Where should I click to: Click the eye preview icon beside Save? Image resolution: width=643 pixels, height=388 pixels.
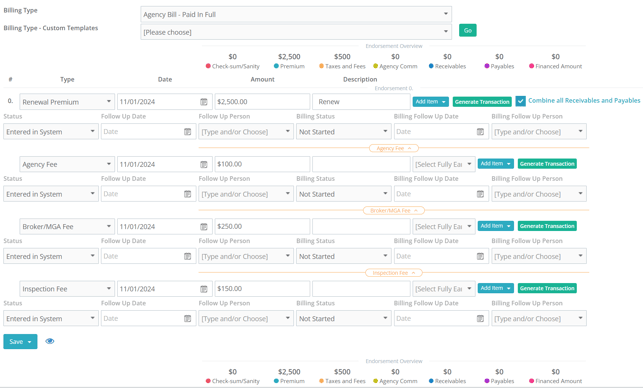[50, 341]
